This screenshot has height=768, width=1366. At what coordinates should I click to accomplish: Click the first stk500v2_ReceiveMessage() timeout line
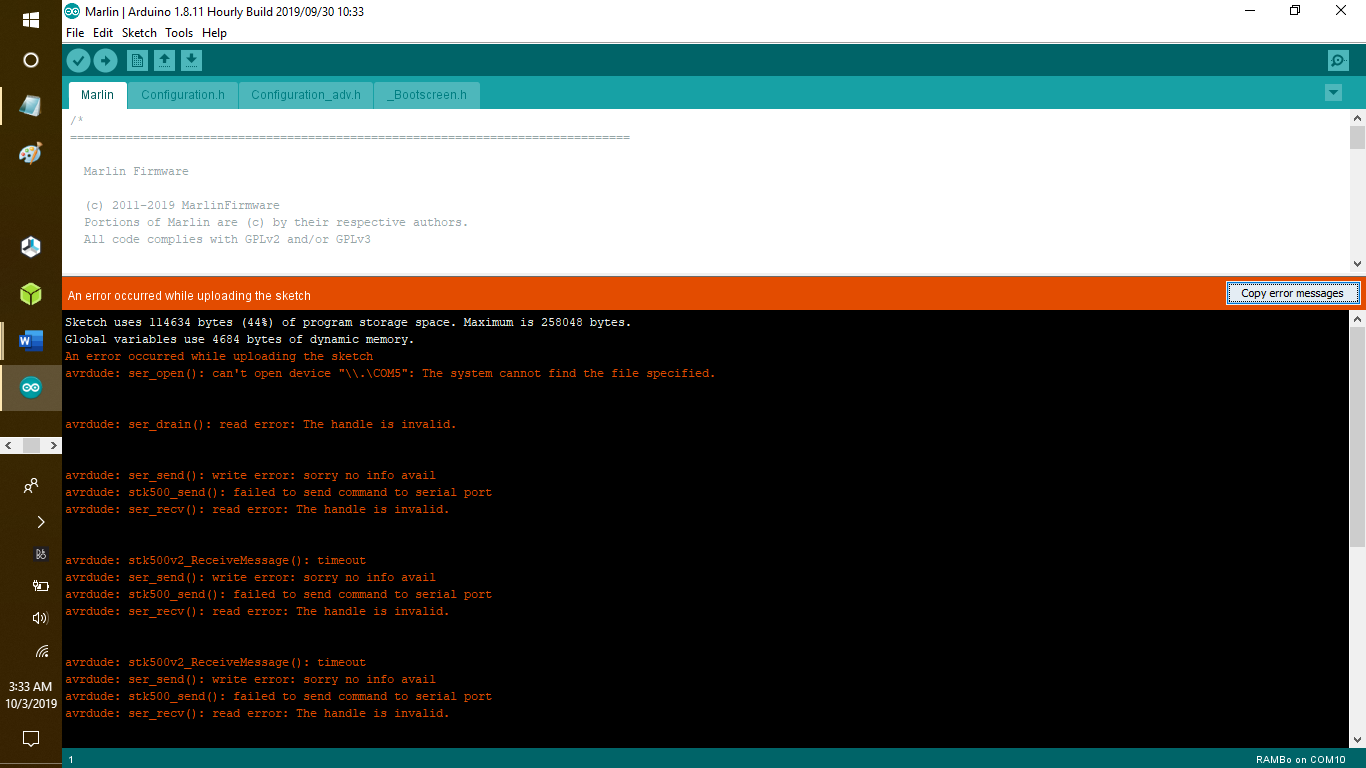coord(215,560)
